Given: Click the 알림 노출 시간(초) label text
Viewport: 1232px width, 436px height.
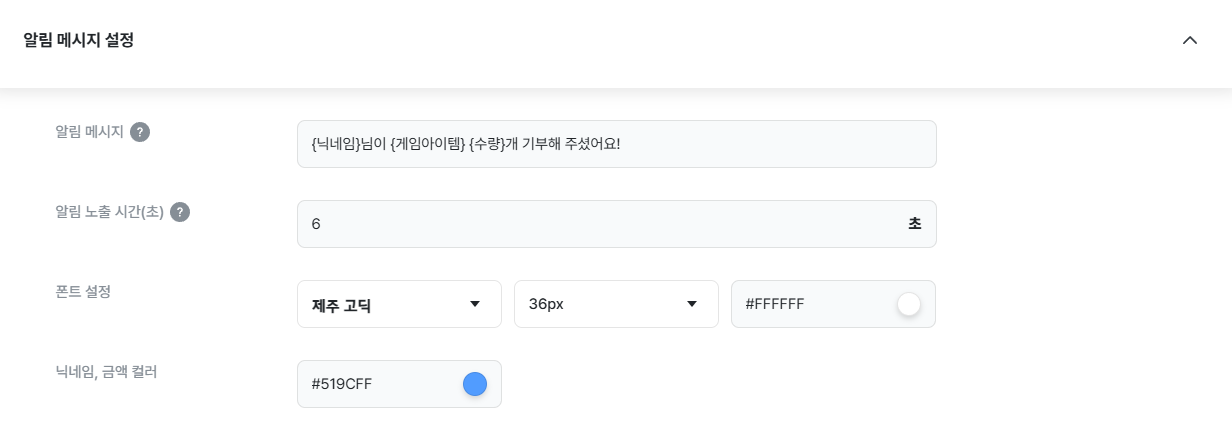Looking at the screenshot, I should 109,212.
